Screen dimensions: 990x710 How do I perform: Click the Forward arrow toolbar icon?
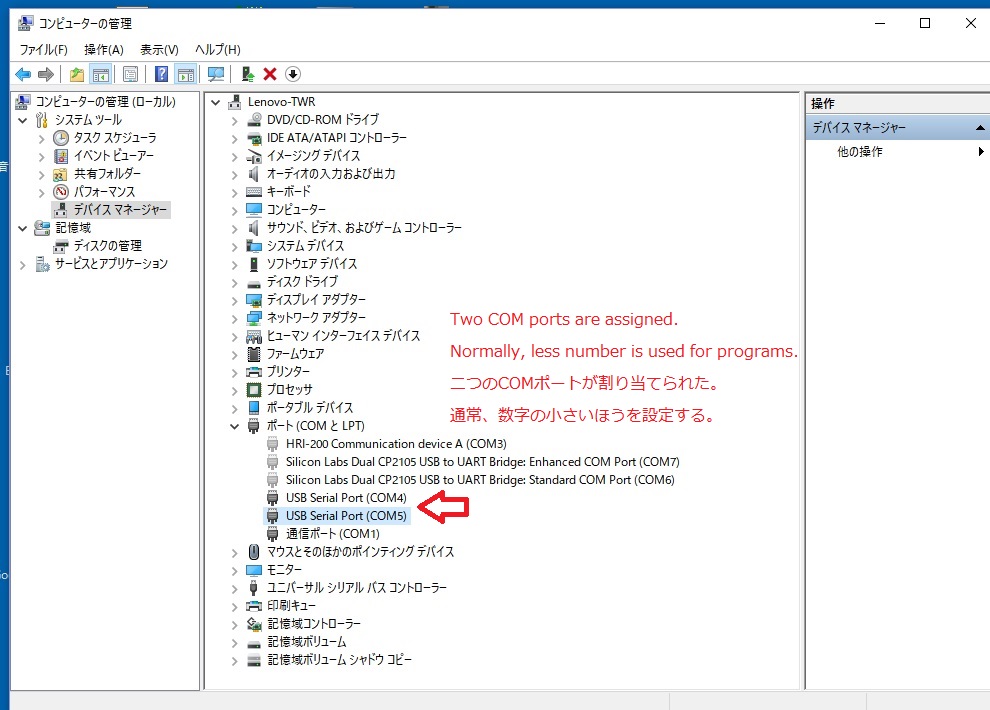(45, 74)
